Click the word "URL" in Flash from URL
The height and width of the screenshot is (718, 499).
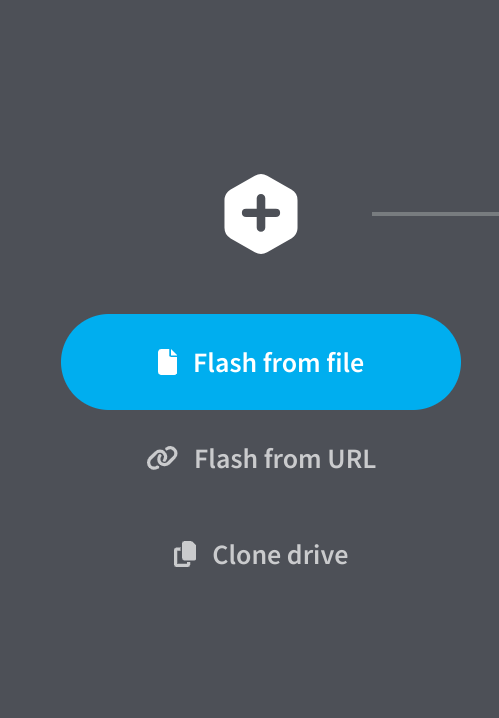coord(352,459)
